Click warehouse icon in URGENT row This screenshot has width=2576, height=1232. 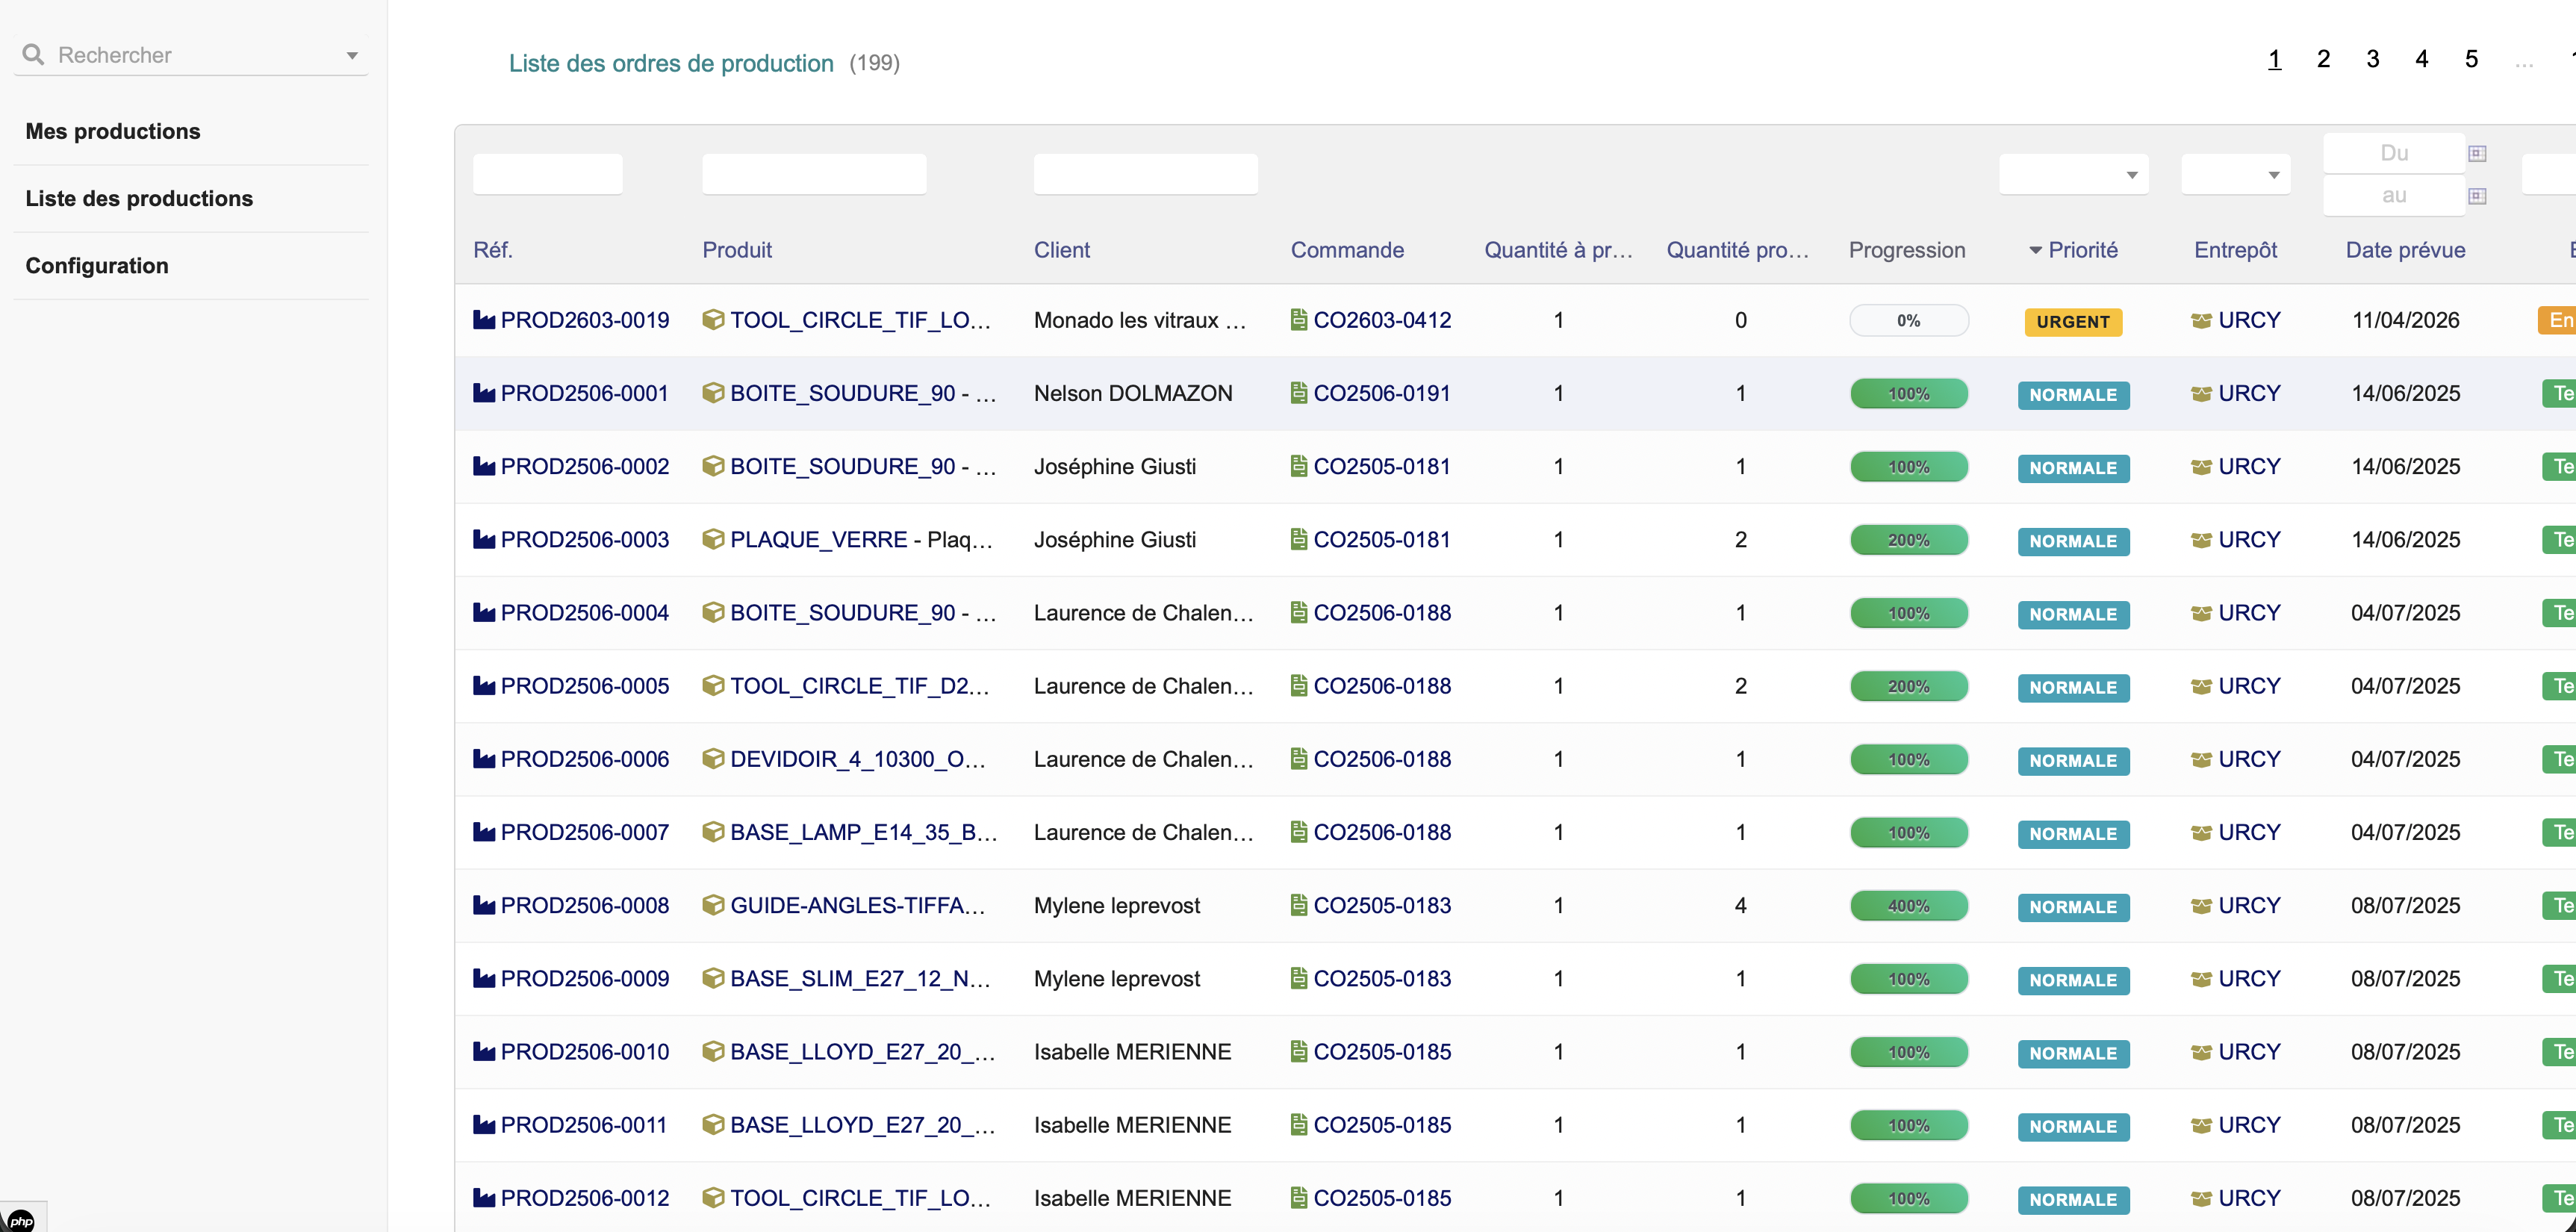click(2201, 321)
